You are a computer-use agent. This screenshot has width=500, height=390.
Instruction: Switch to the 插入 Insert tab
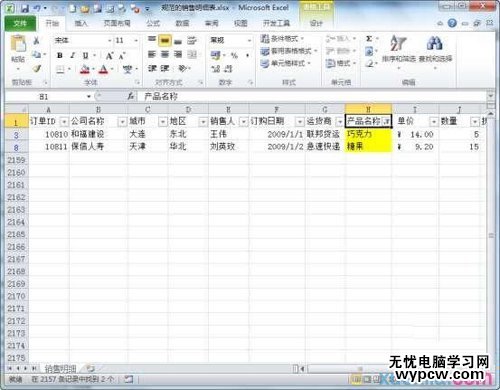81,23
